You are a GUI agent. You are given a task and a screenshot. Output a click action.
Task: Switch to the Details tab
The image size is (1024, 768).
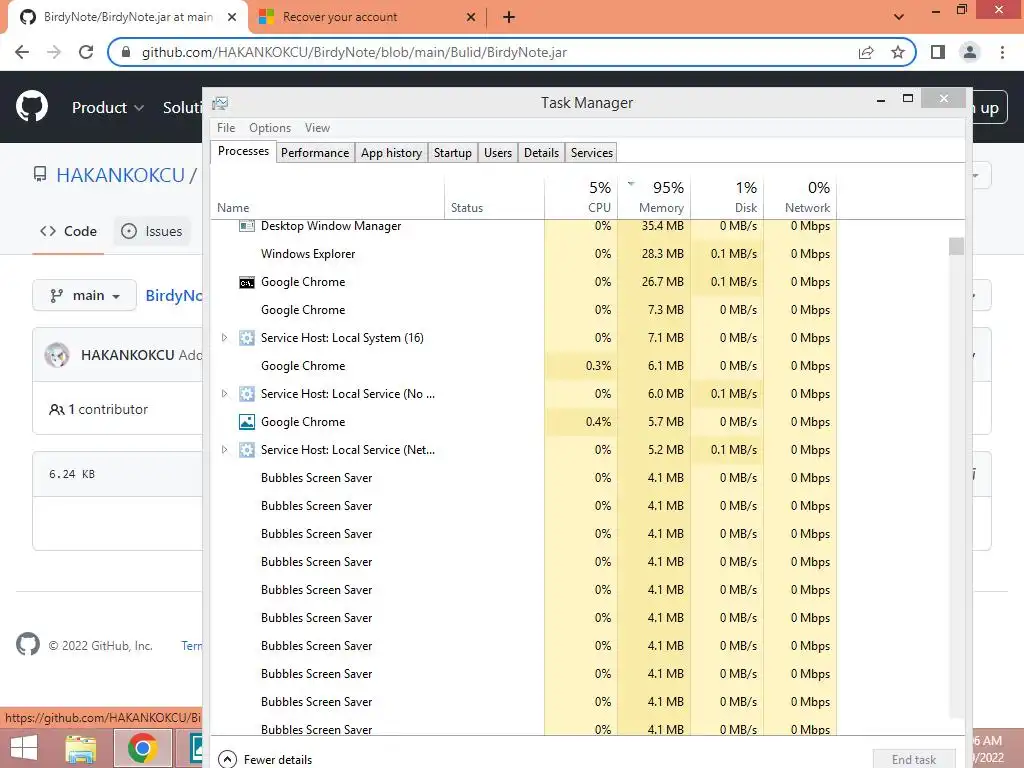pyautogui.click(x=541, y=153)
